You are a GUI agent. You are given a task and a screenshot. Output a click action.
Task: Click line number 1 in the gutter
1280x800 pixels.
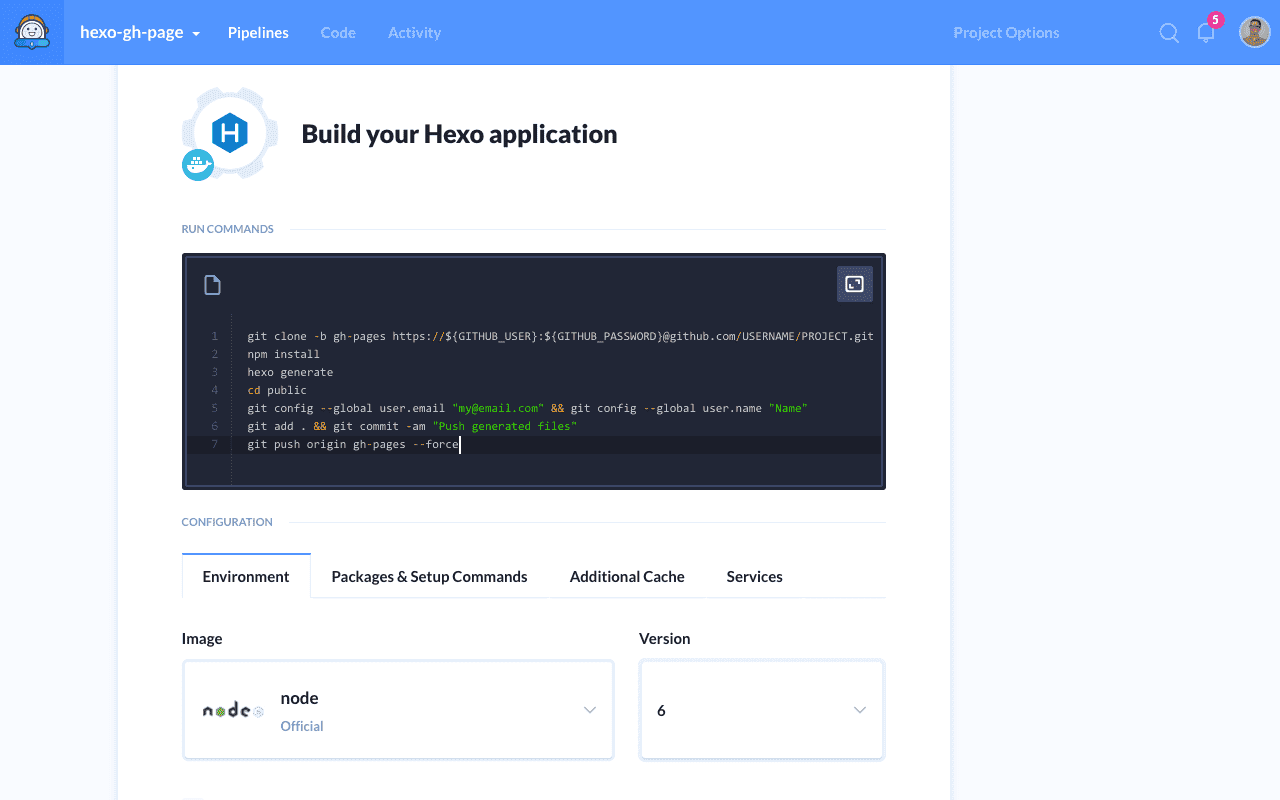[214, 336]
